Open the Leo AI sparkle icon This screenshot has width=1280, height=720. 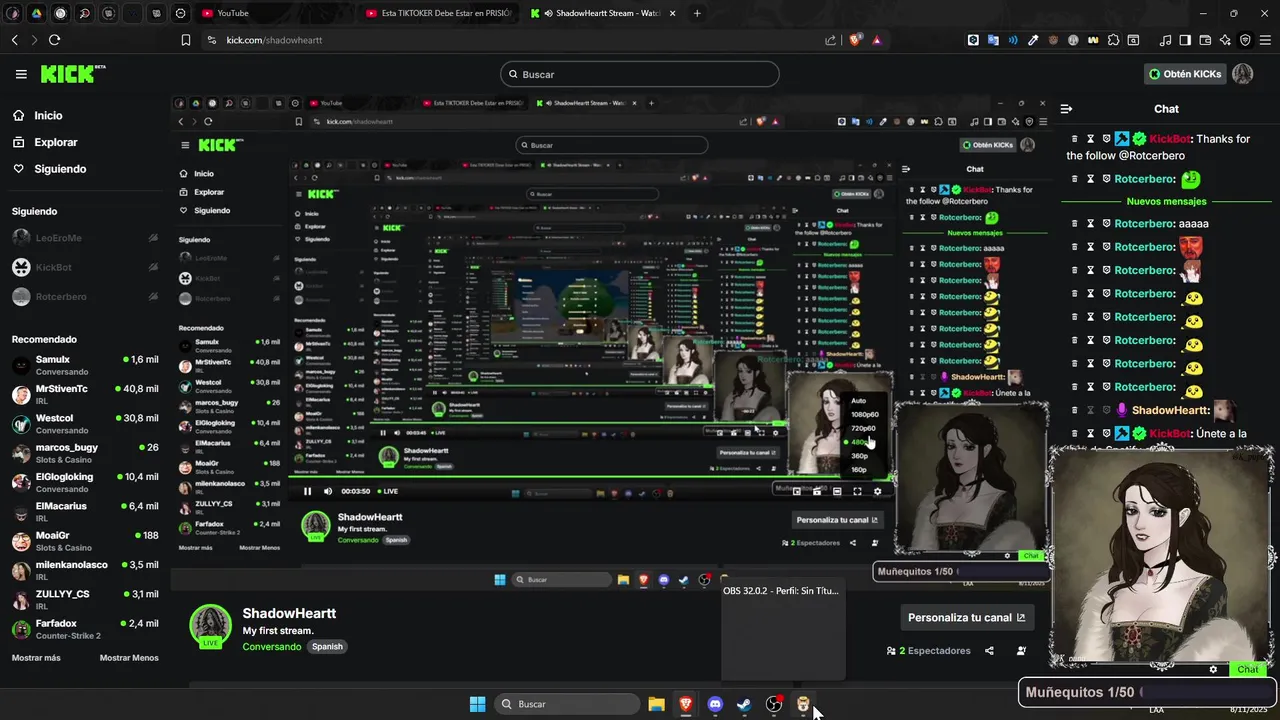coord(1225,40)
